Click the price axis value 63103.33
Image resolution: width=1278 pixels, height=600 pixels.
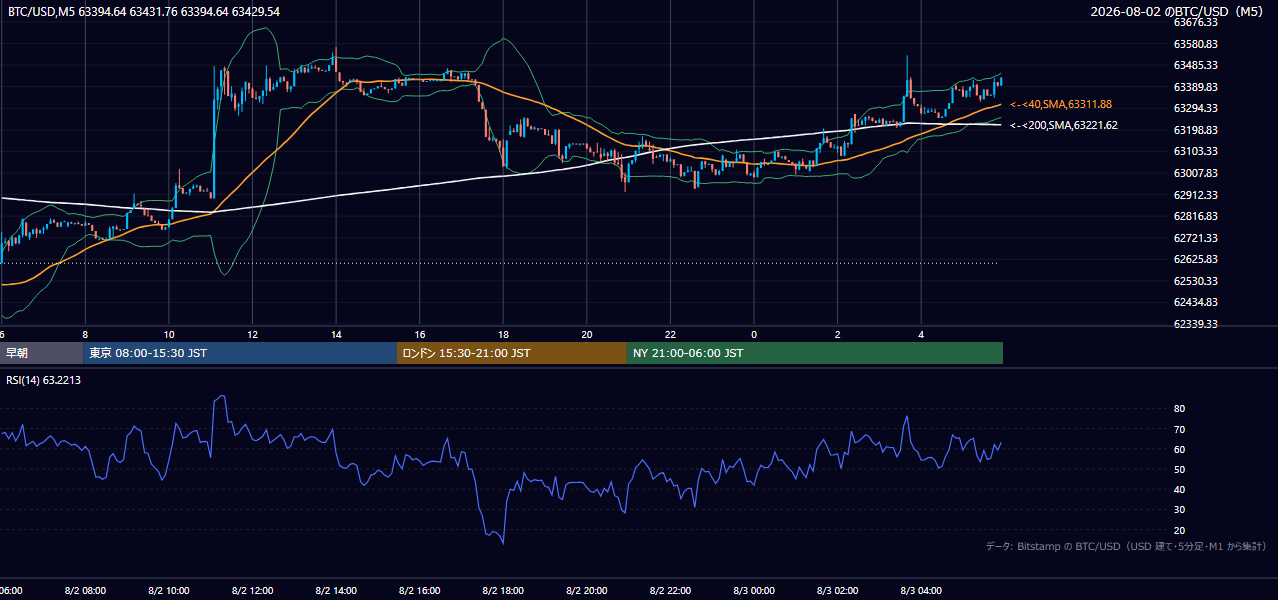(x=1195, y=151)
